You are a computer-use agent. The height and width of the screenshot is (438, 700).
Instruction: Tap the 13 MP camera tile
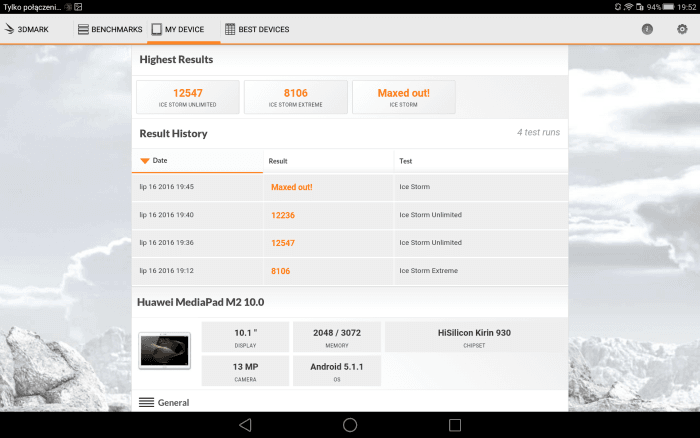245,371
